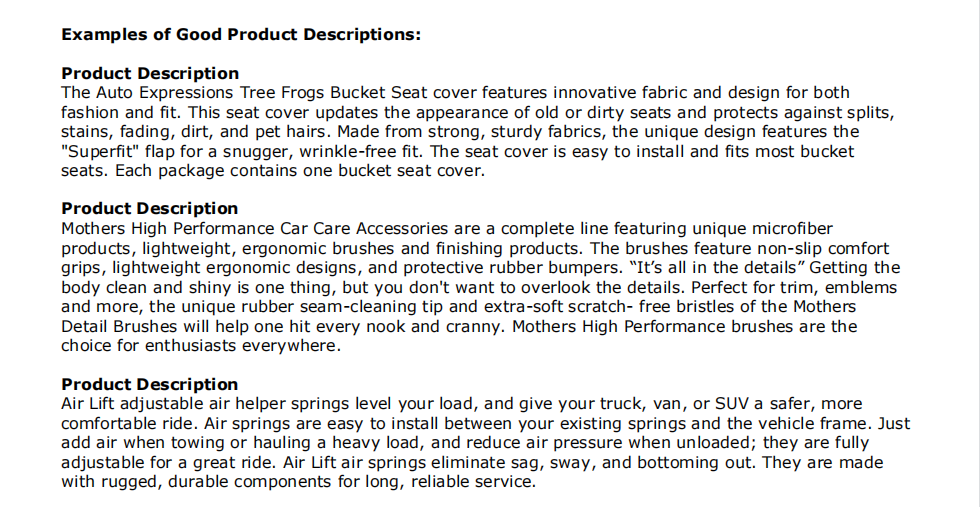980x507 pixels.
Task: Click the phrase 'Mothers Detail Brushes'
Action: click(x=459, y=316)
